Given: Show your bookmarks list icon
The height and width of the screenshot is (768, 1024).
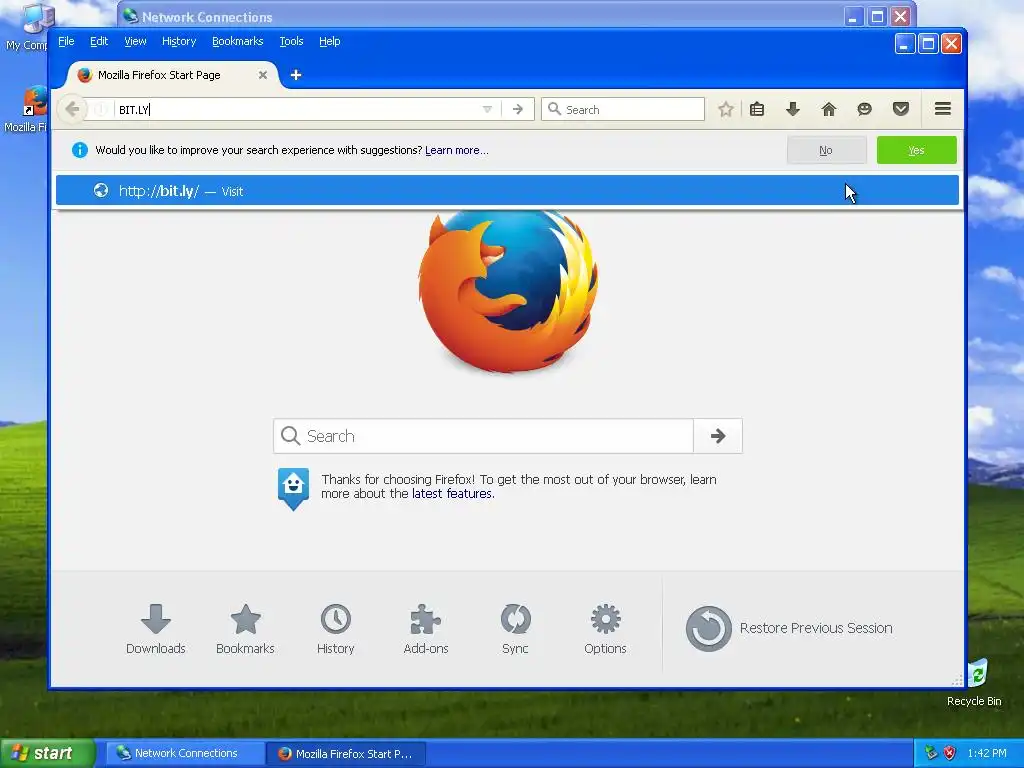Looking at the screenshot, I should coord(757,109).
